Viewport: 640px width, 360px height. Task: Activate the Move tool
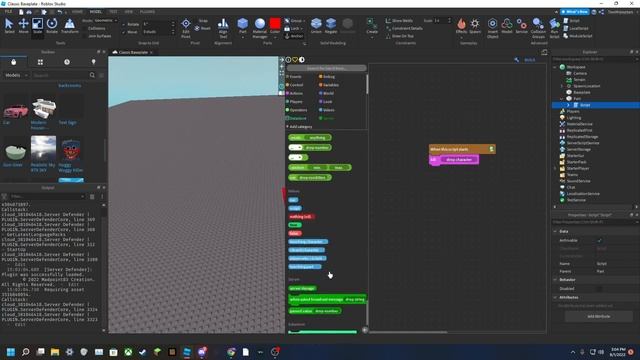click(x=23, y=26)
